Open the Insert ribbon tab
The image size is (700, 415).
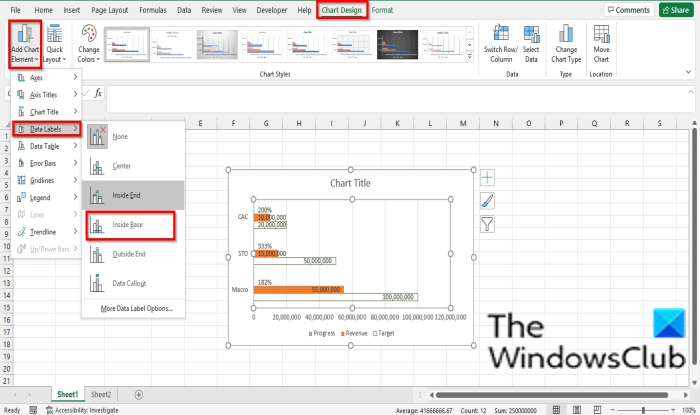pyautogui.click(x=71, y=10)
